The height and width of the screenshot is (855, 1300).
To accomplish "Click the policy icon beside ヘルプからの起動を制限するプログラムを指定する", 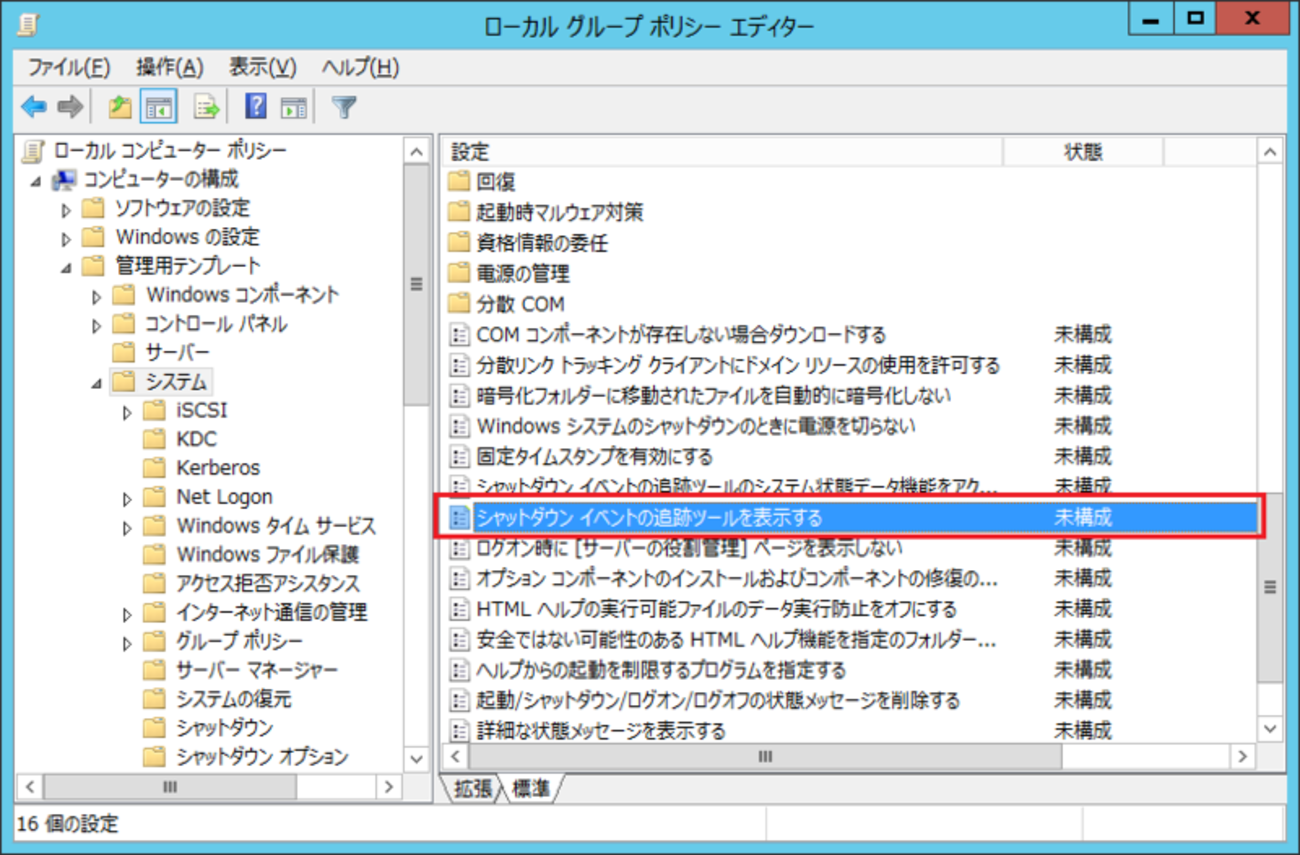I will pos(459,669).
